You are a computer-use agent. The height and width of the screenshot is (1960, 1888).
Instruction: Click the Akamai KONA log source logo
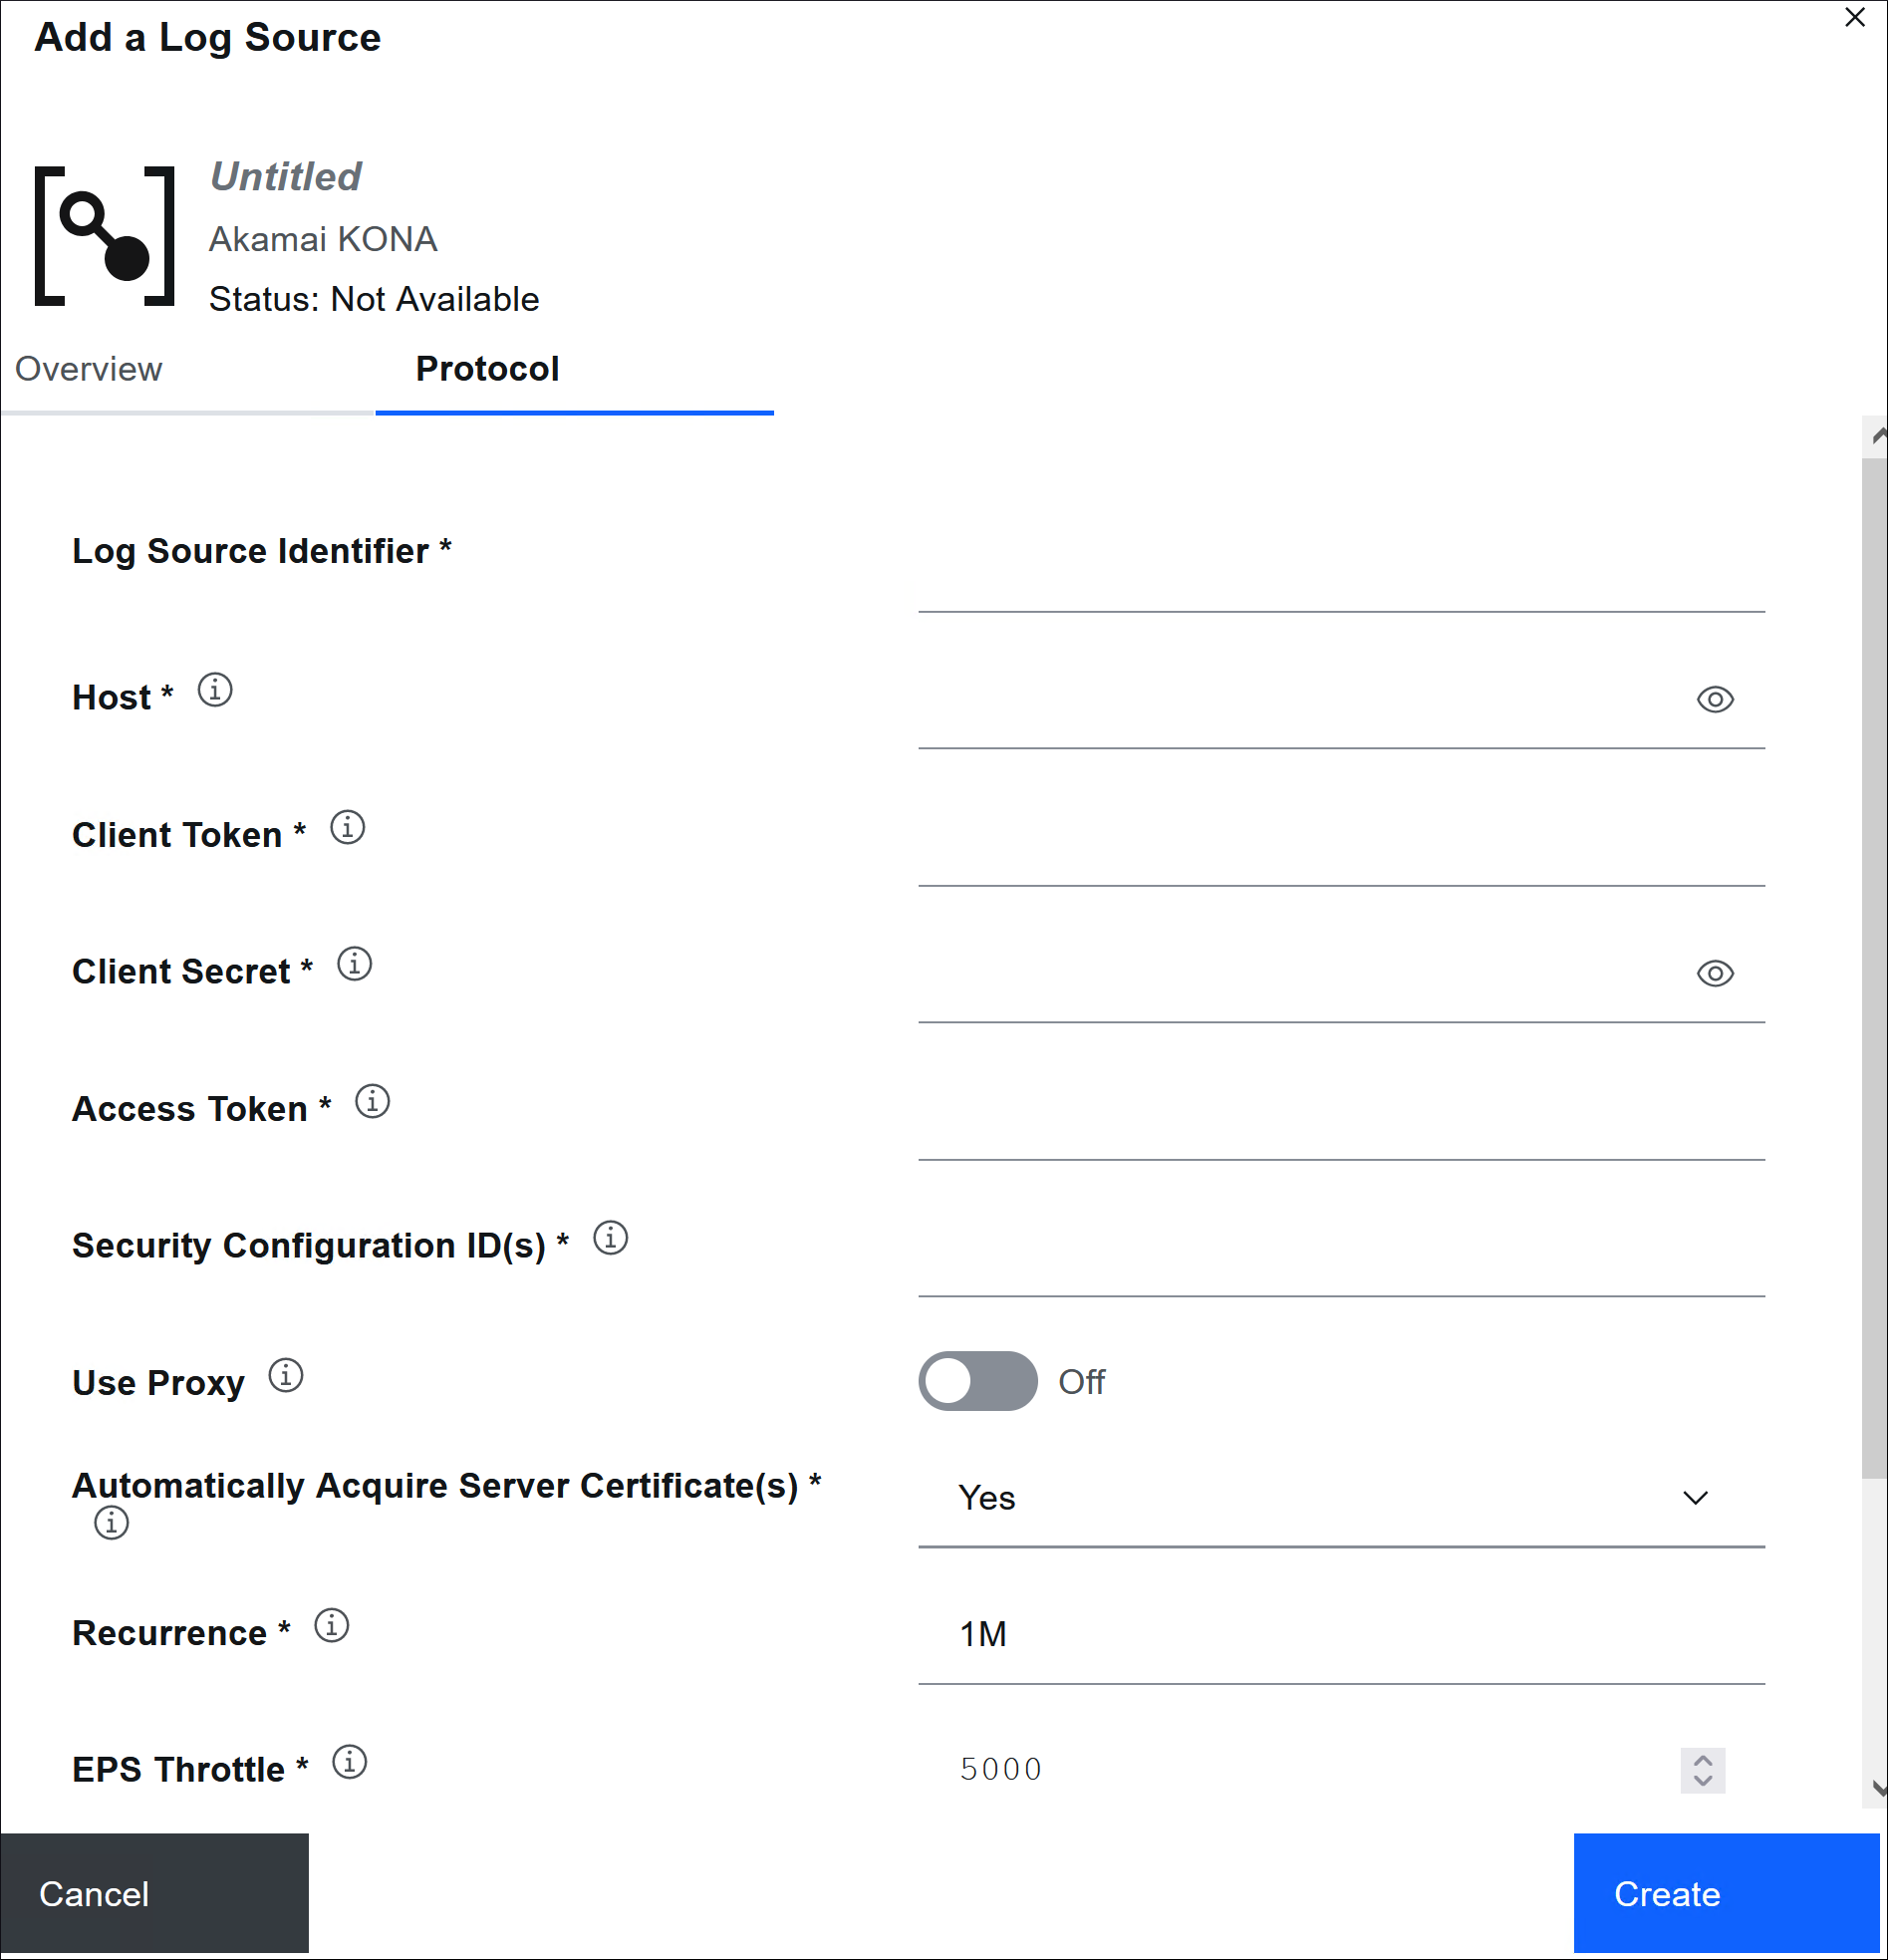click(105, 236)
